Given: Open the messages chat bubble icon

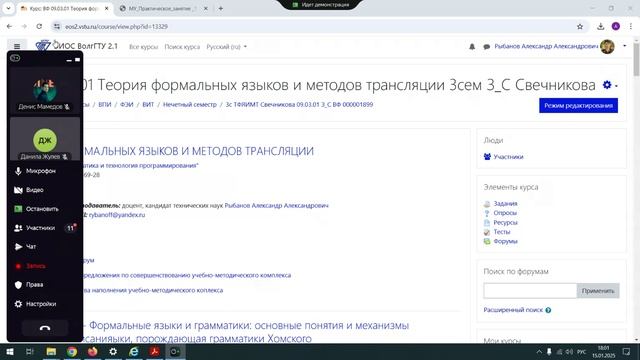Looking at the screenshot, I should point(487,47).
